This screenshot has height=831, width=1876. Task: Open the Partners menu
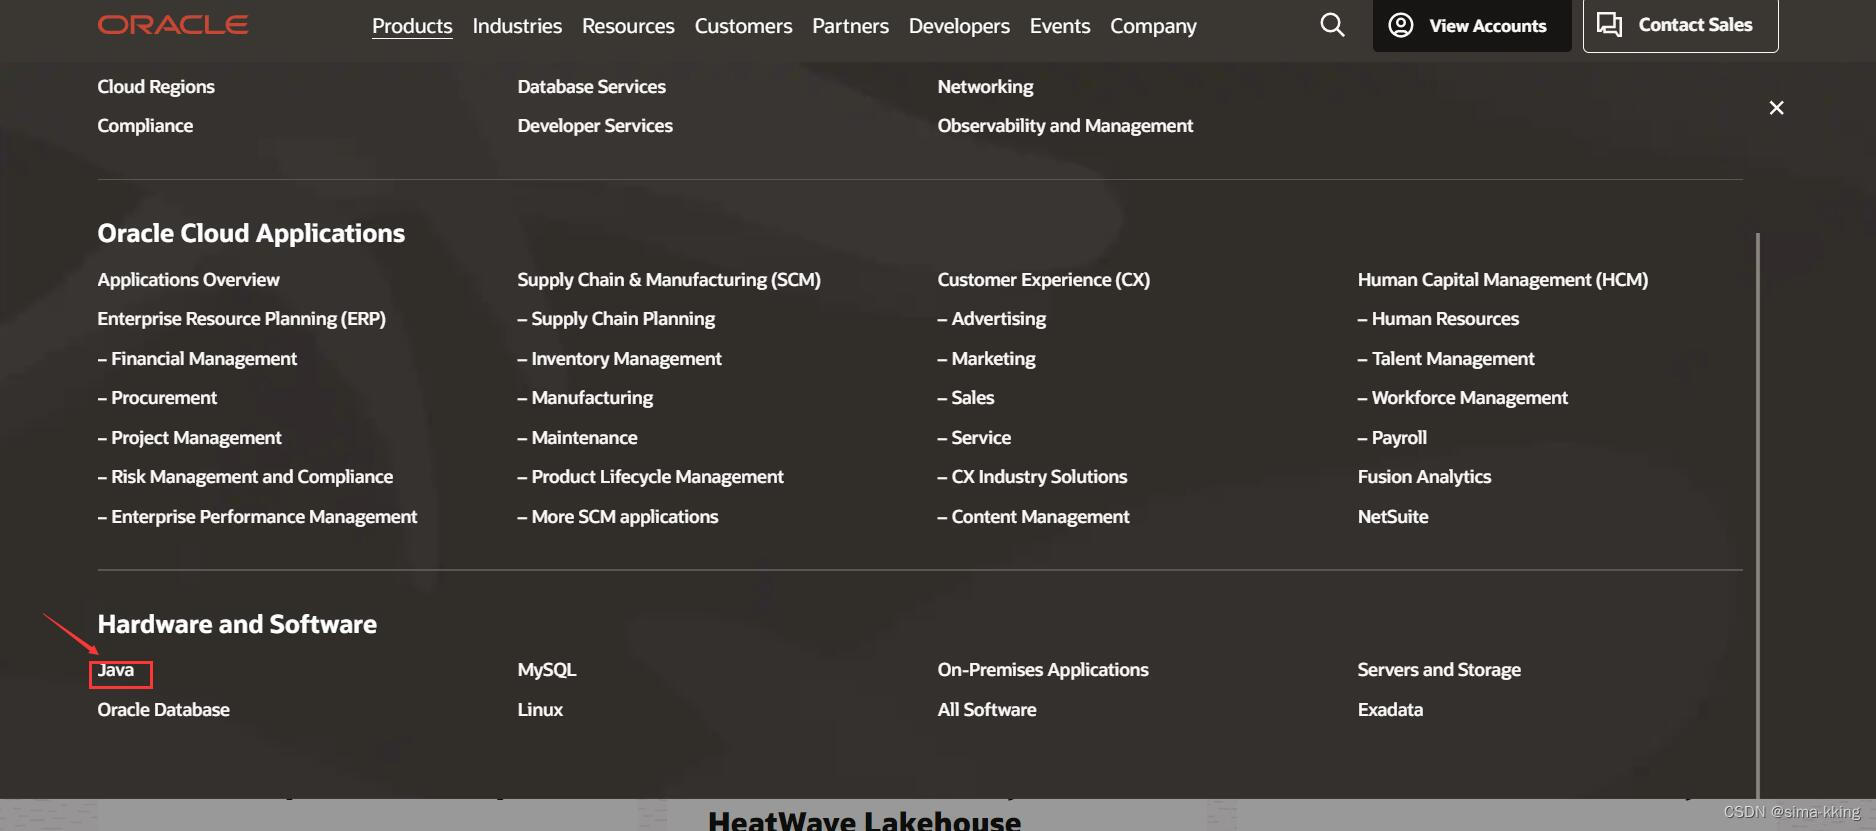click(x=850, y=26)
